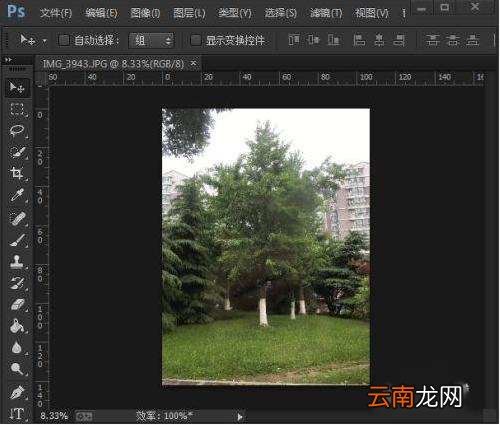Click the 8.33% zoom level field

[x=54, y=416]
